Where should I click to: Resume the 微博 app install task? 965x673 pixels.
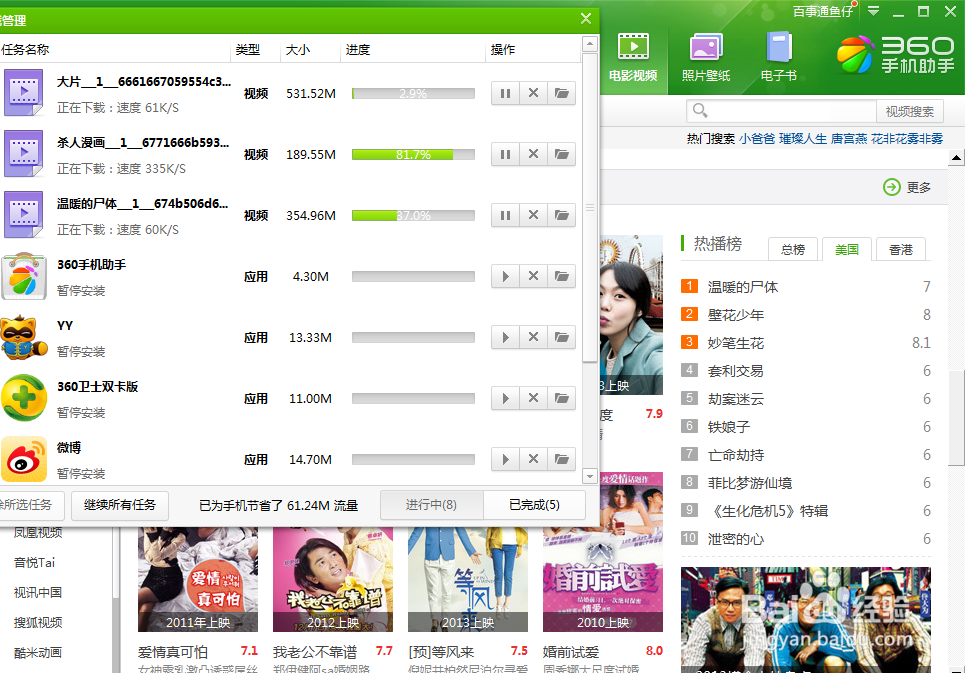pyautogui.click(x=505, y=459)
